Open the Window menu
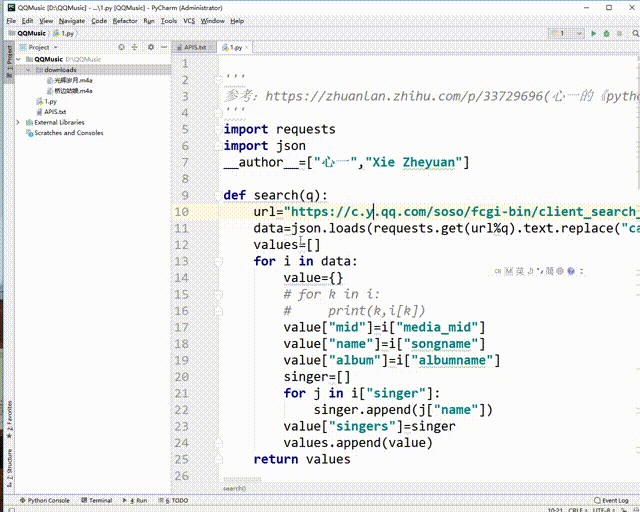 pos(213,21)
